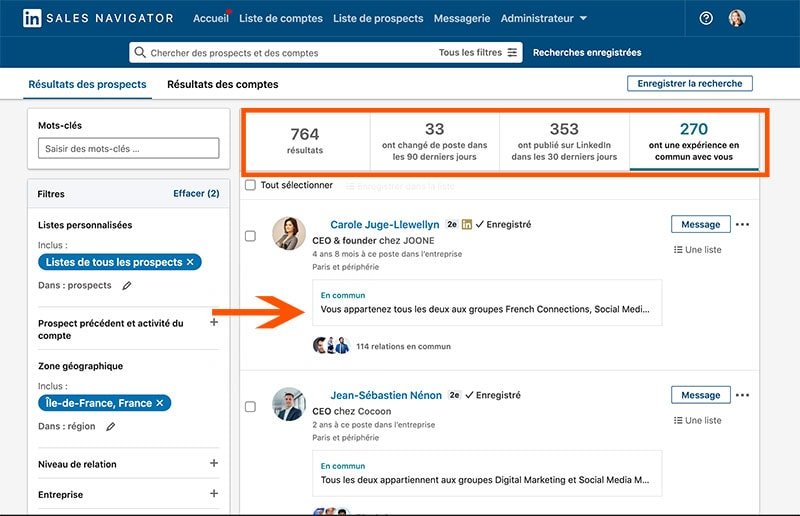Screen dimensions: 800x516
Task: Click the Listes personnalisées filter heading
Action: (x=85, y=225)
